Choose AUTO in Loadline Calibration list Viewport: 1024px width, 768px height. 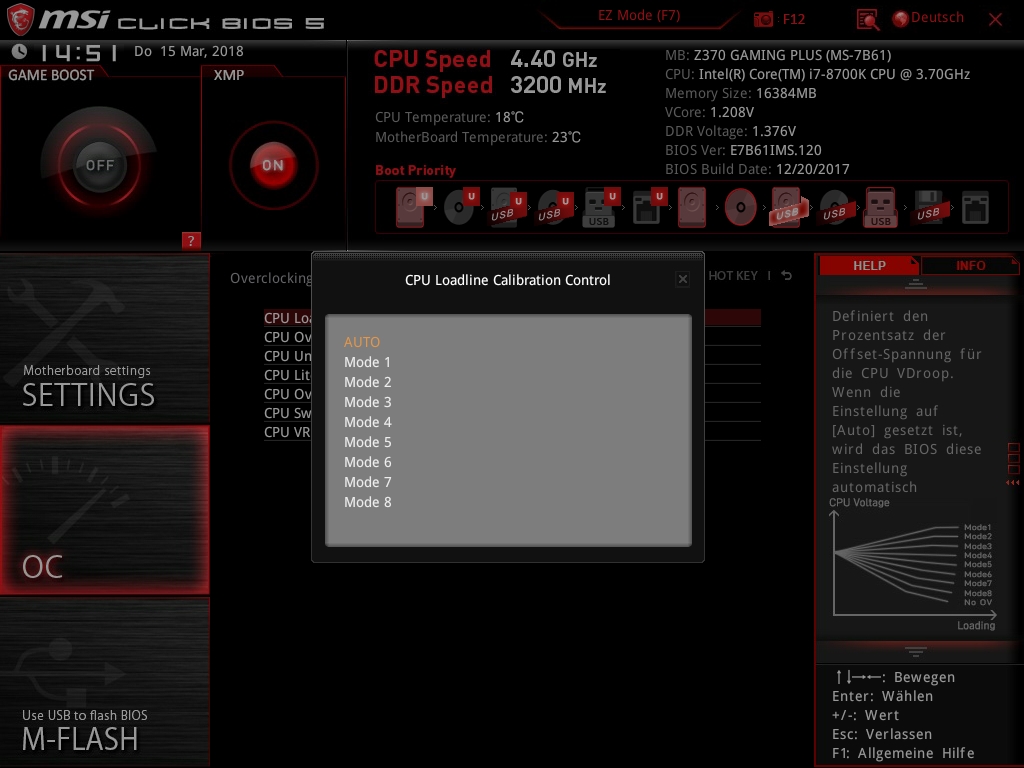click(362, 342)
